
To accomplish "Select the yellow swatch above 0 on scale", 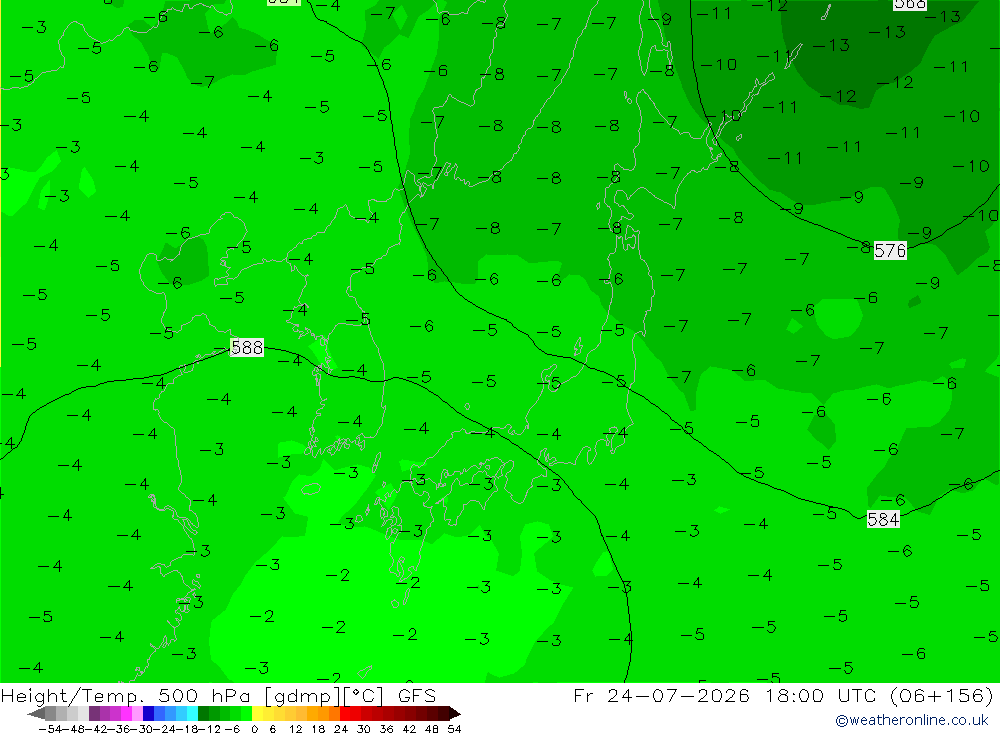I will [x=258, y=713].
